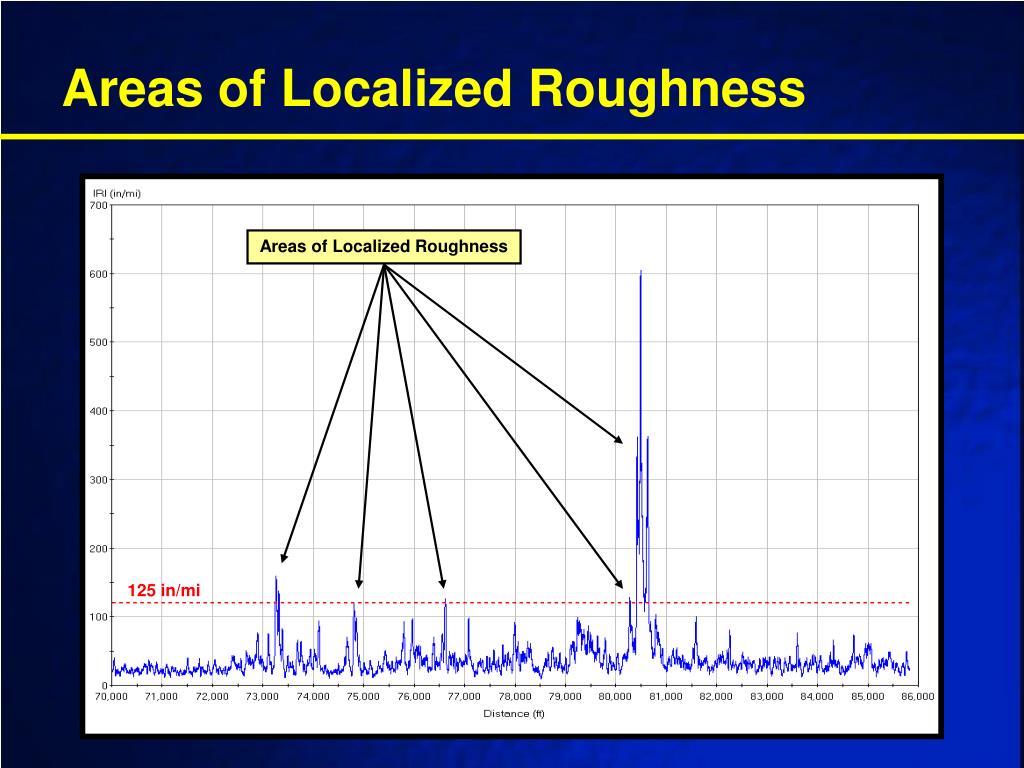Click the y-axis value 500

click(x=99, y=342)
